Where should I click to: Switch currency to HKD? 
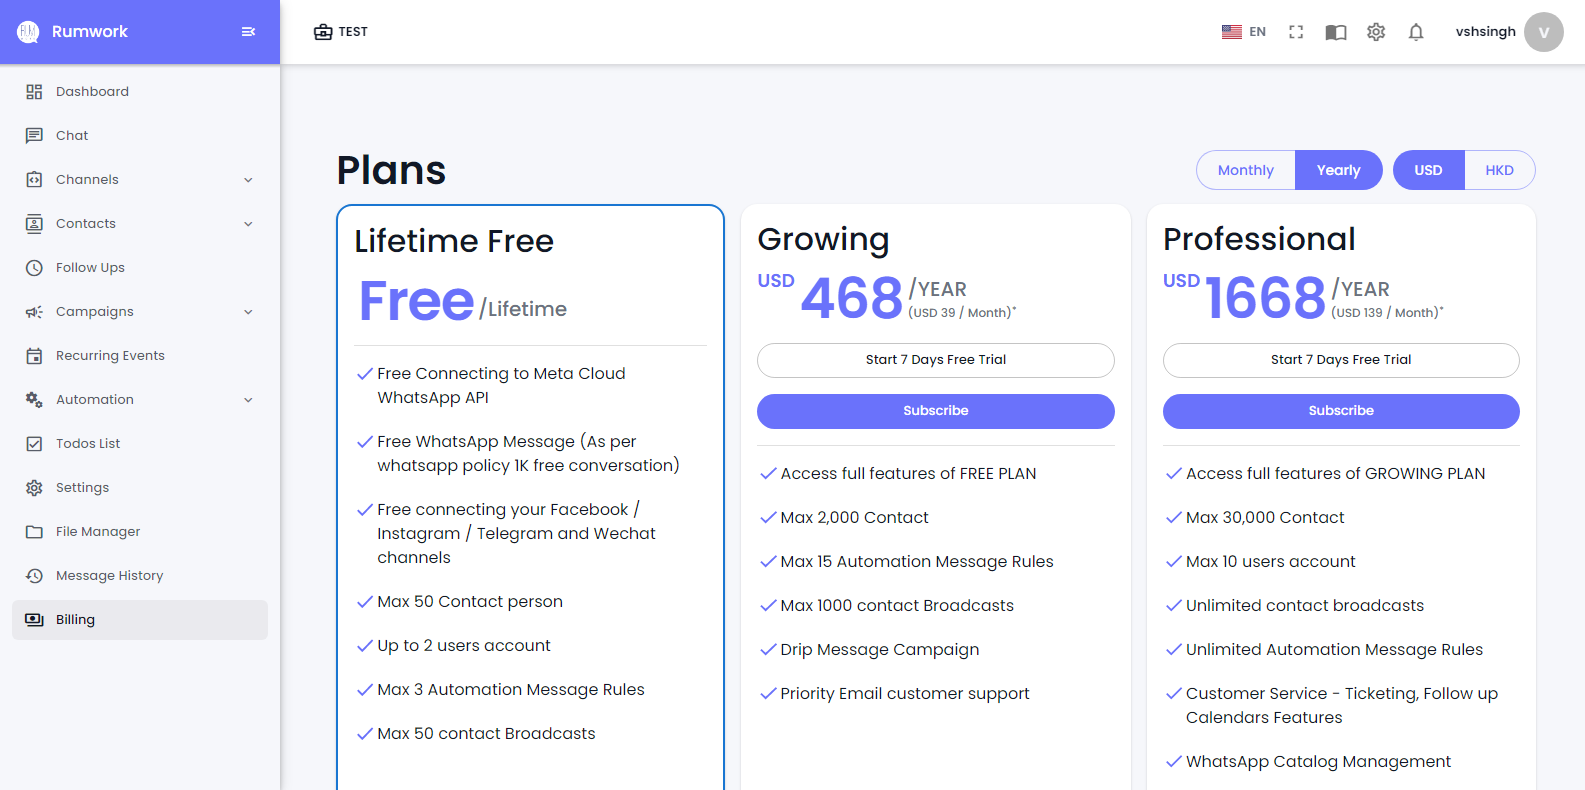point(1499,170)
